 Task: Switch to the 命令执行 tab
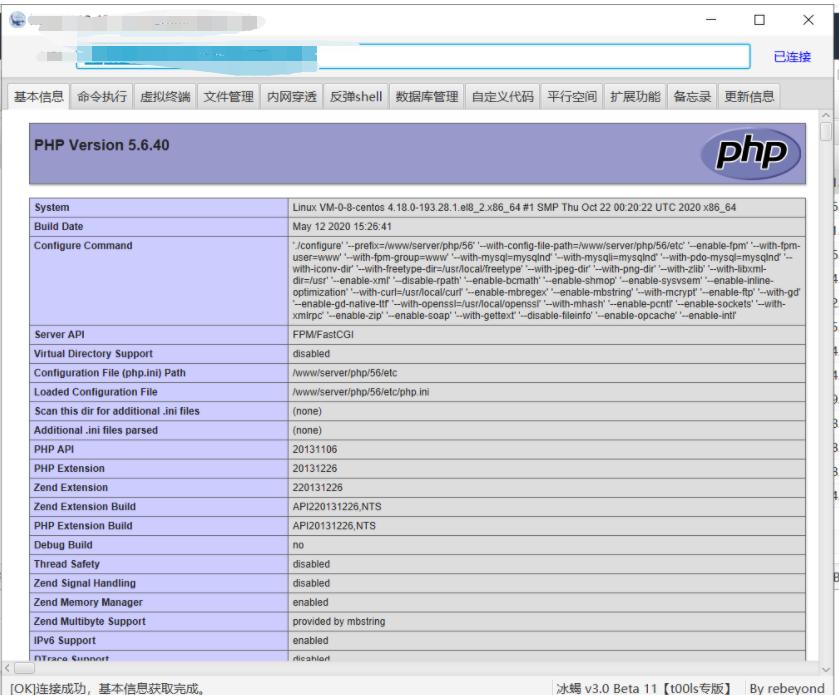pyautogui.click(x=102, y=96)
